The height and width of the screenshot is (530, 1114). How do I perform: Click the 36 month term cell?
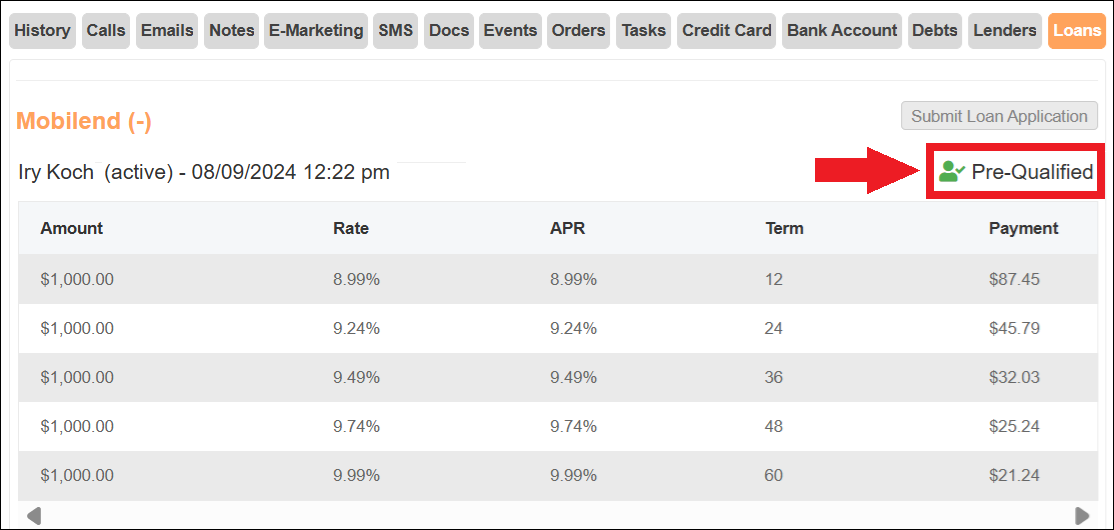pos(774,377)
